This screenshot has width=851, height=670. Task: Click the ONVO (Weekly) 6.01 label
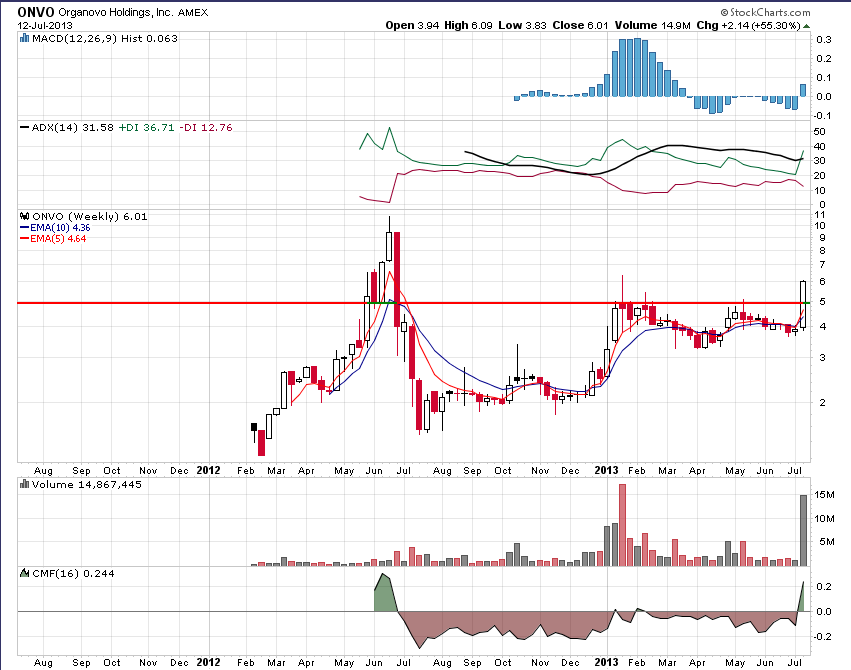(x=90, y=216)
